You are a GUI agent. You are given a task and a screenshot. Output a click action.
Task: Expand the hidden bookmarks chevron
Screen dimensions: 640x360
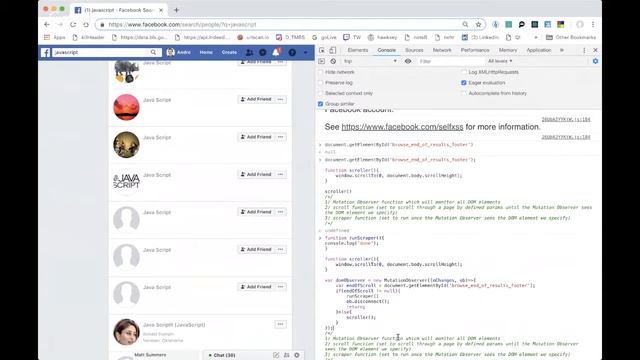[536, 37]
